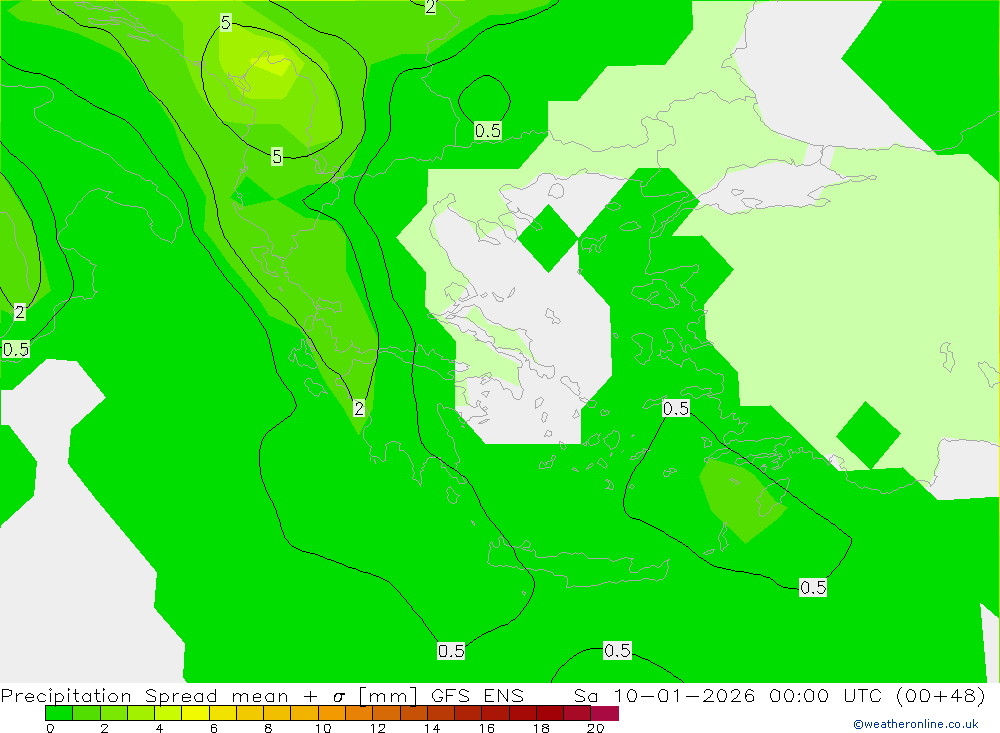Click the 'Spread' word in the title
This screenshot has height=733, width=1000.
[181, 695]
